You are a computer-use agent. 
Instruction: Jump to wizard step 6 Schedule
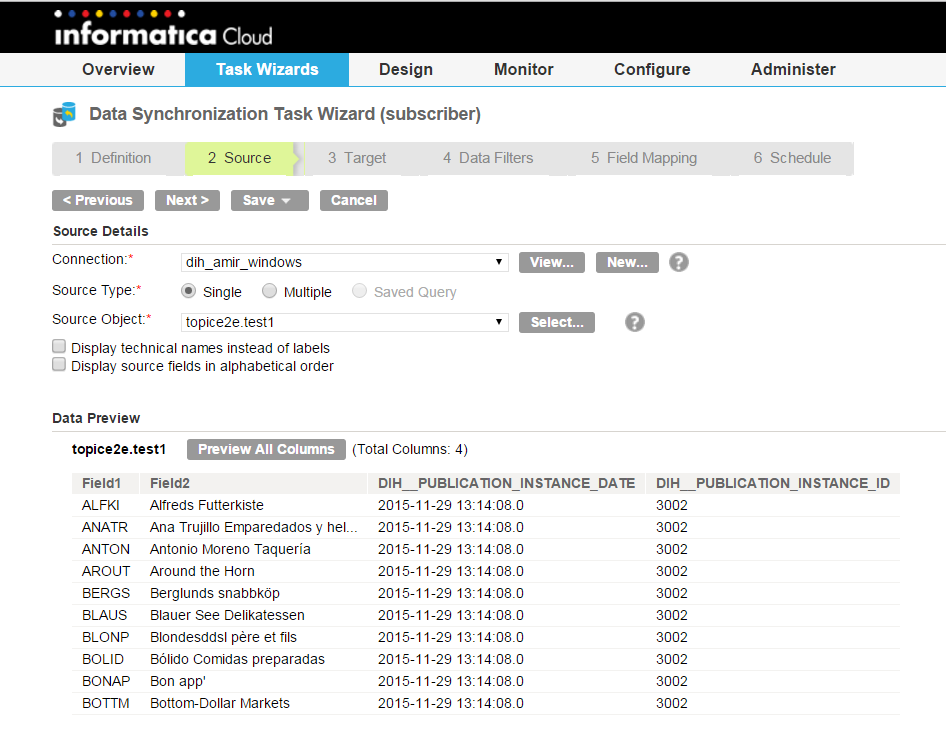tap(792, 158)
